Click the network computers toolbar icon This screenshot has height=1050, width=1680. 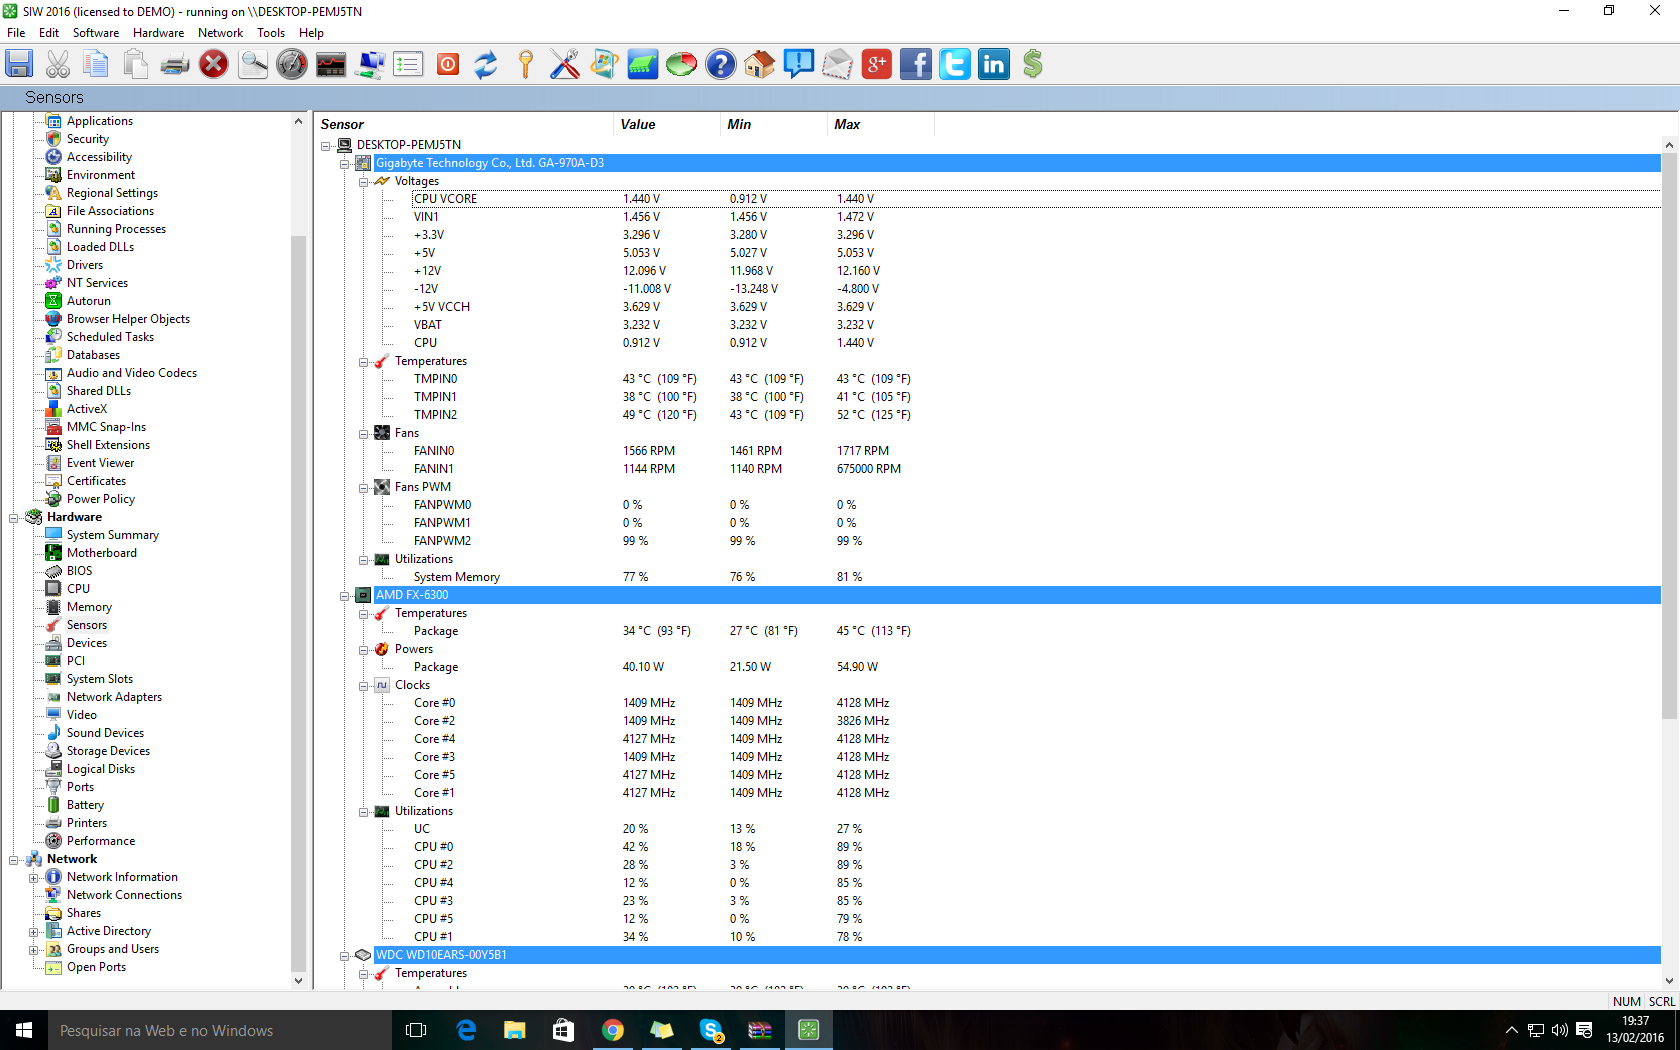[x=370, y=64]
